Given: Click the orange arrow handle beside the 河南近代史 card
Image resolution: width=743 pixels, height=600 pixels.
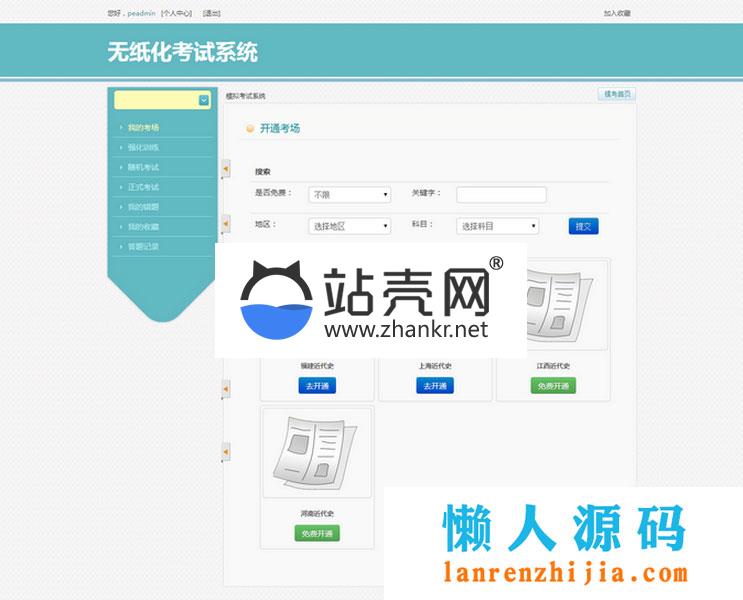Looking at the screenshot, I should pyautogui.click(x=226, y=452).
